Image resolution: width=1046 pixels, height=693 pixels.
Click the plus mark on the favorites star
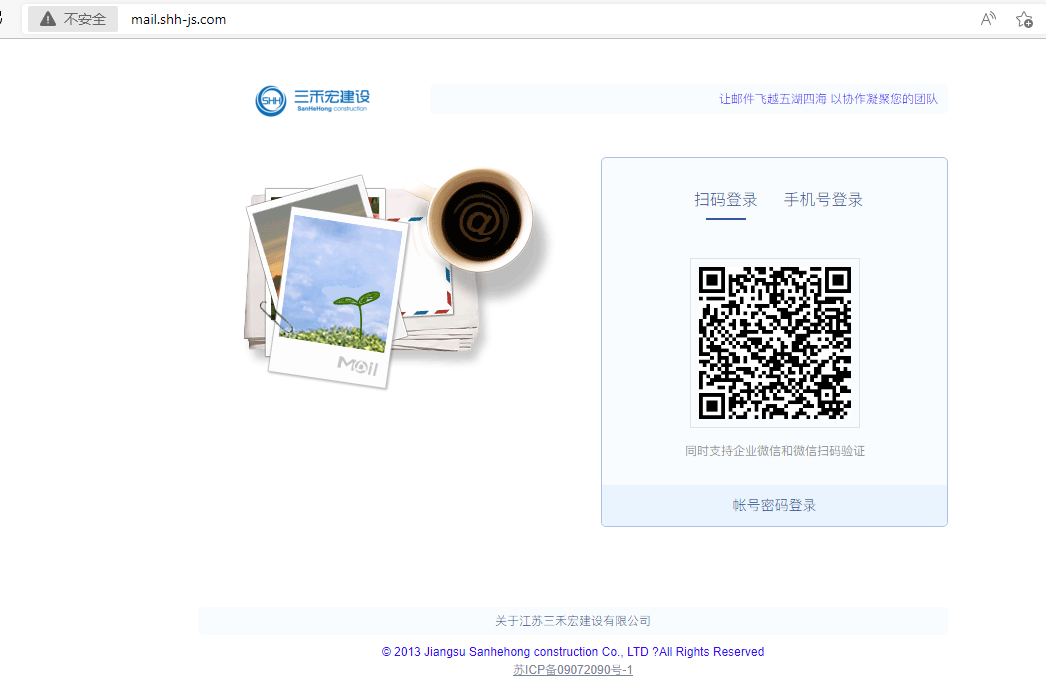coord(1028,23)
